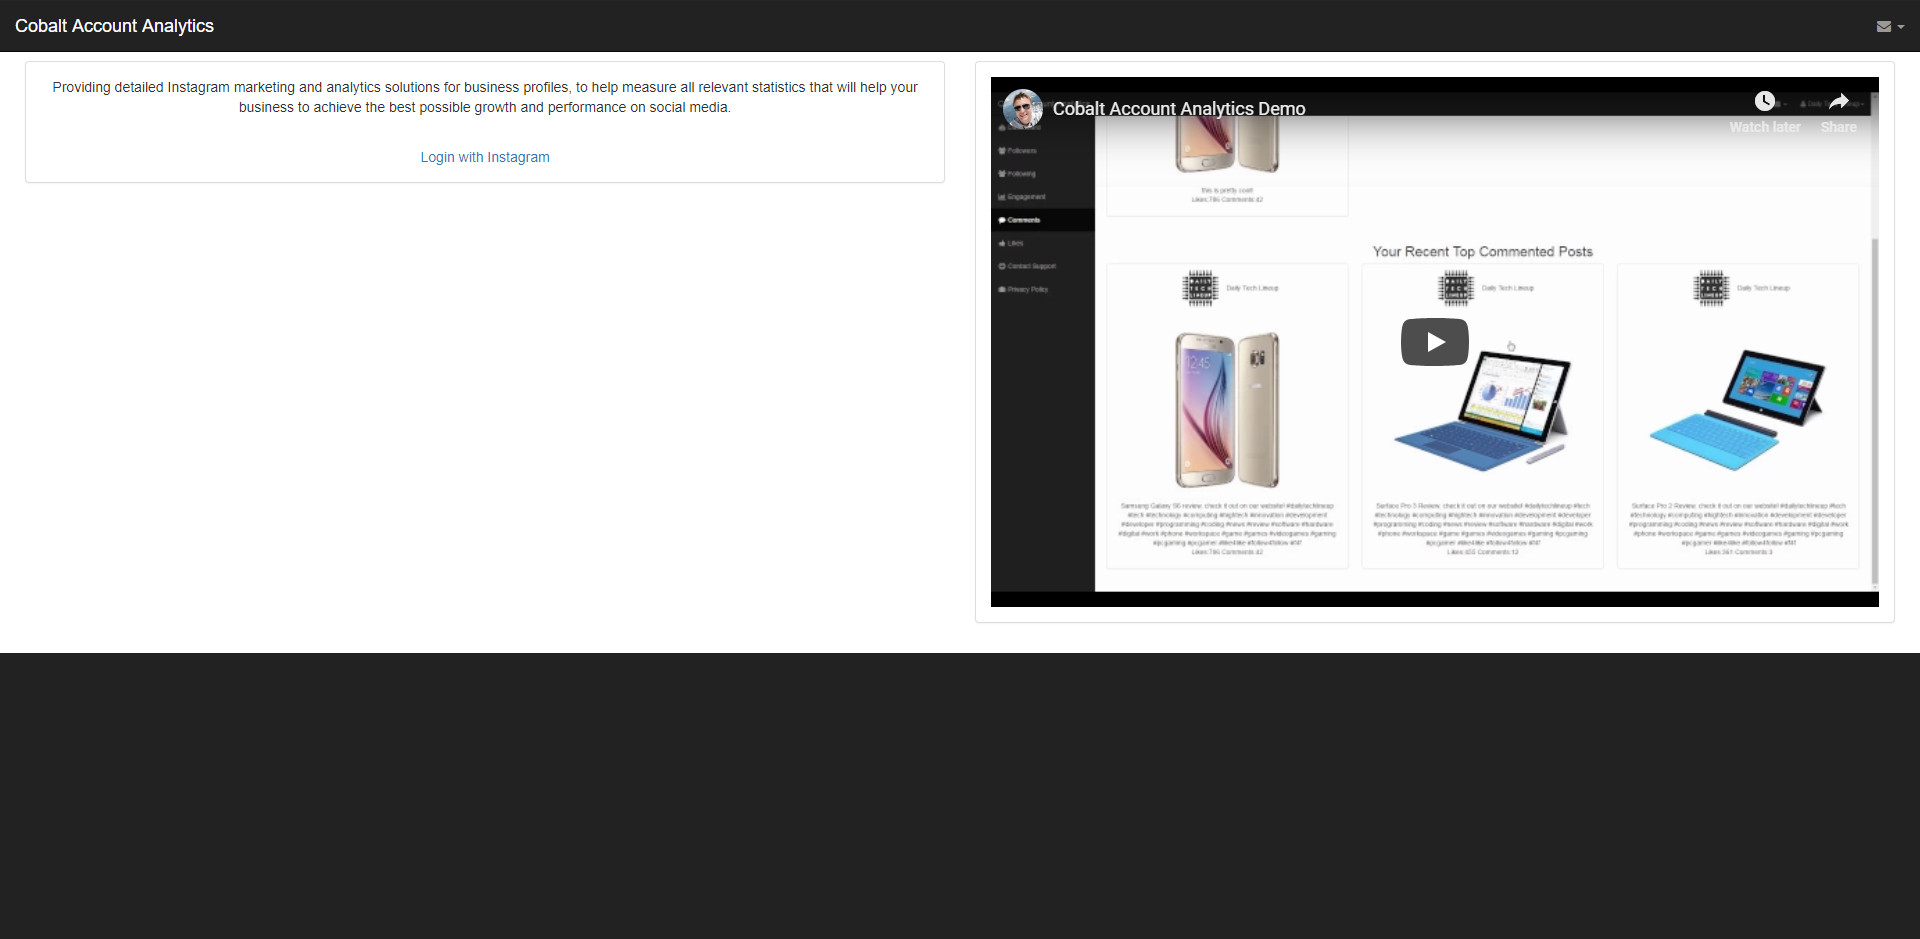The width and height of the screenshot is (1920, 939).
Task: Open the envelope messages dropdown in navbar
Action: click(1890, 26)
